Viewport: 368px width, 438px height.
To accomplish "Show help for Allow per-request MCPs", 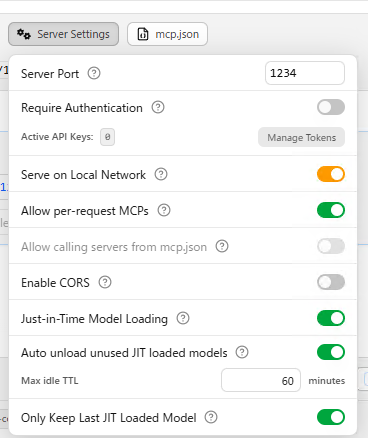I will pyautogui.click(x=164, y=210).
